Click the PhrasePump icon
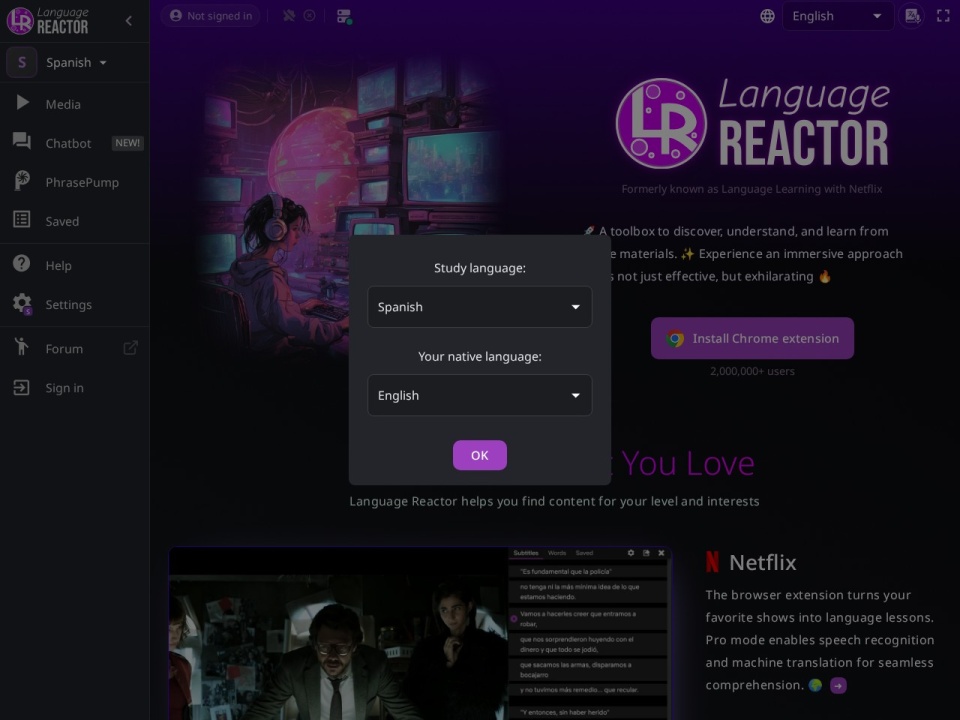 22,181
